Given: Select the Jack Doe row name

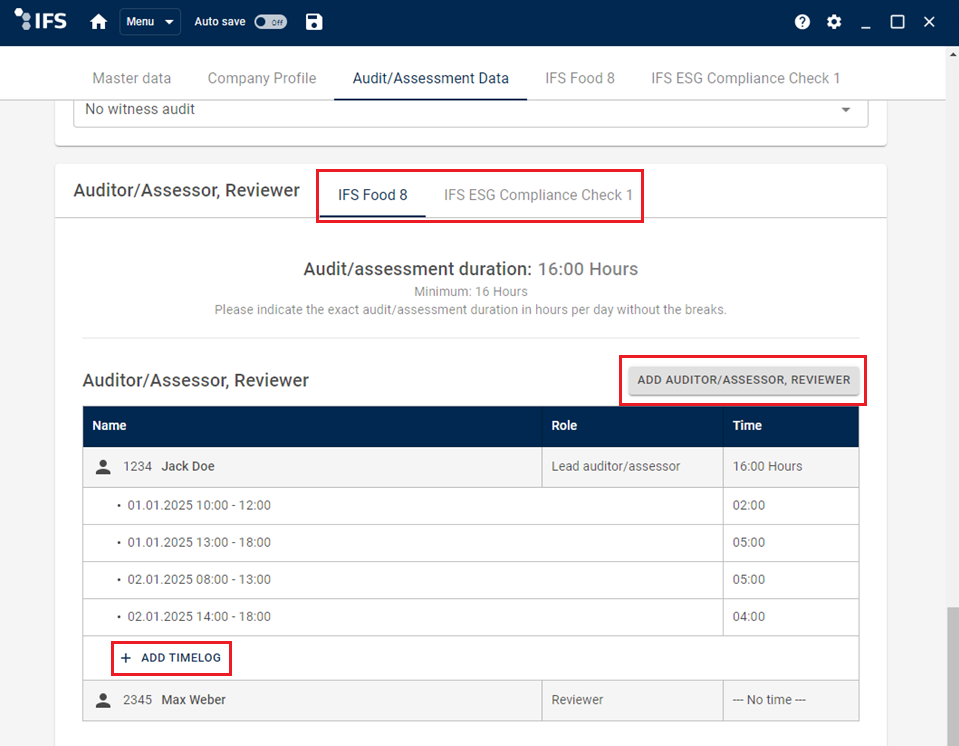Looking at the screenshot, I should pos(188,467).
